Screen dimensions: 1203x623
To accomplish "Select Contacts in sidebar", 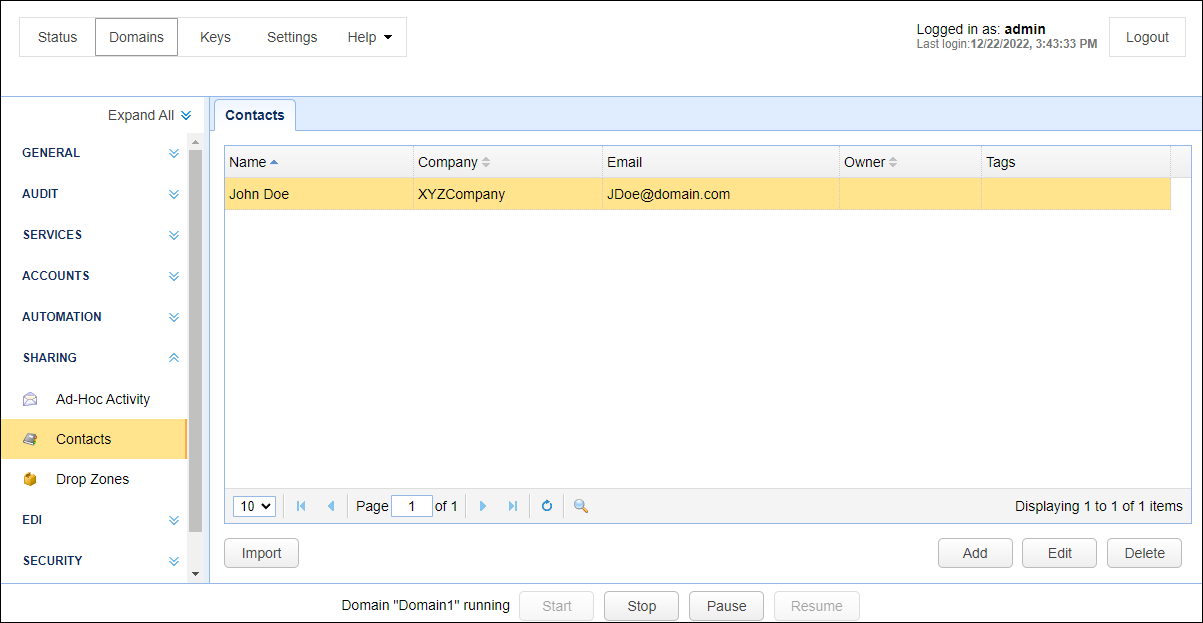I will (x=93, y=439).
